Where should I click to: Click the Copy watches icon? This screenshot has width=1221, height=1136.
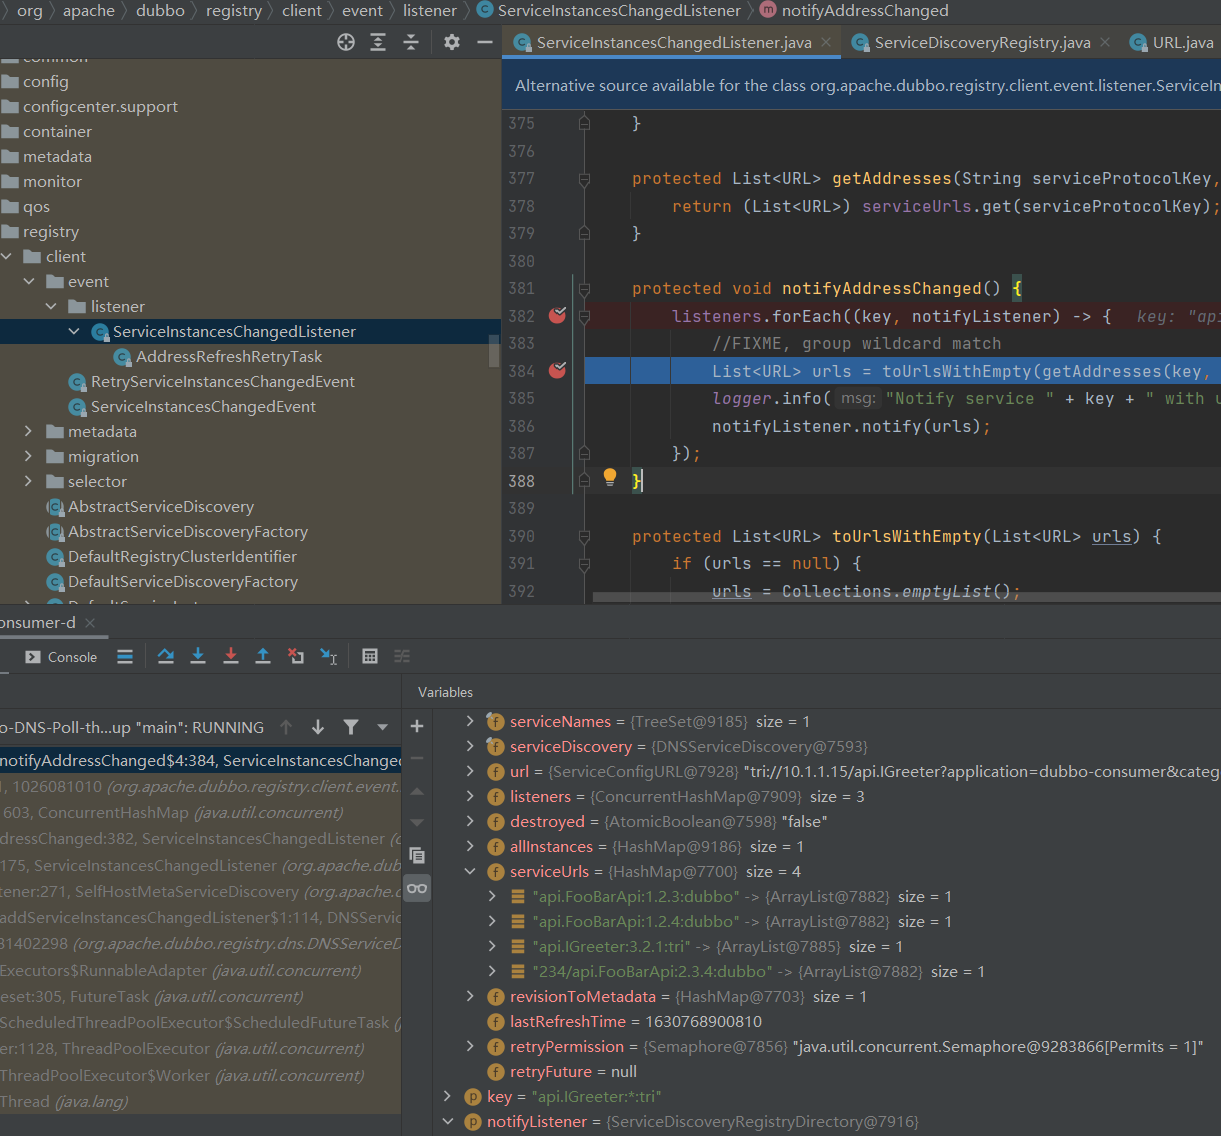417,856
